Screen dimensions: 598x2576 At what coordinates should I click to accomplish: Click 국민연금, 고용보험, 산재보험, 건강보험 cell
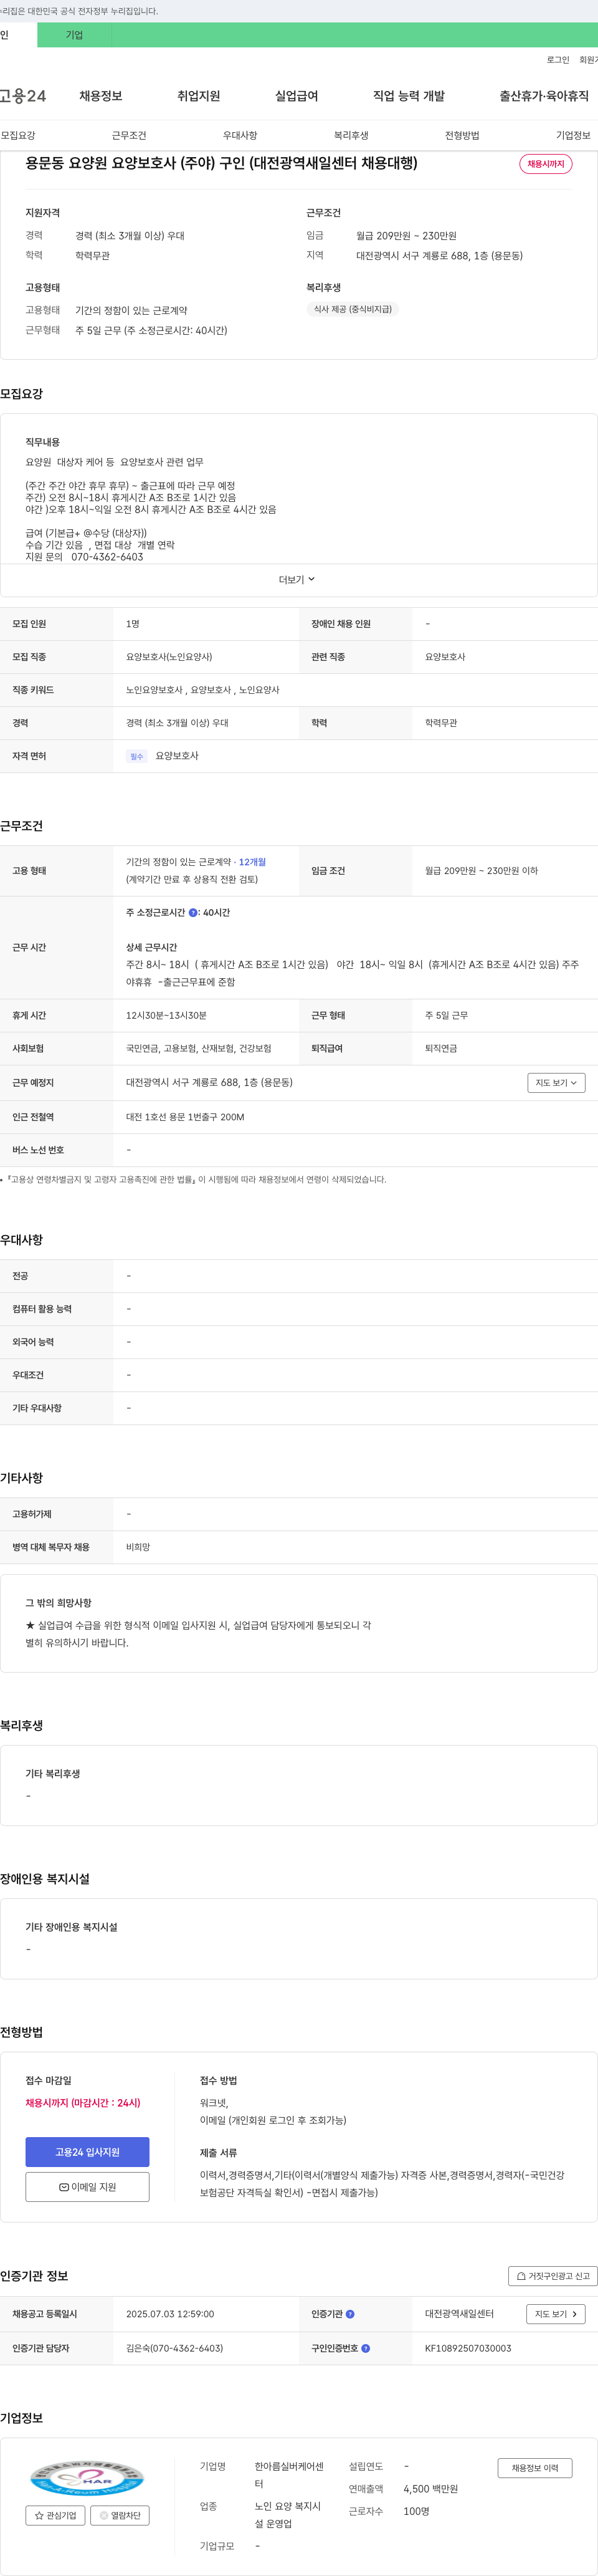pyautogui.click(x=199, y=1048)
